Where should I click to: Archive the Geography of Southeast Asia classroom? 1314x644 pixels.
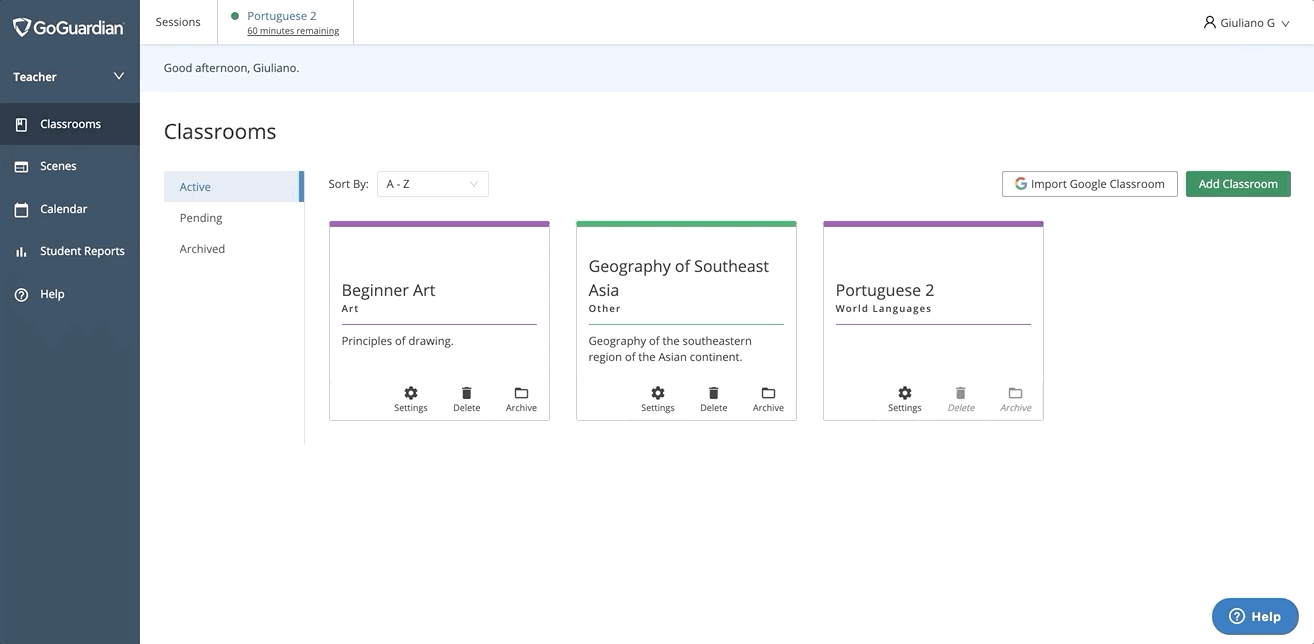coord(768,398)
